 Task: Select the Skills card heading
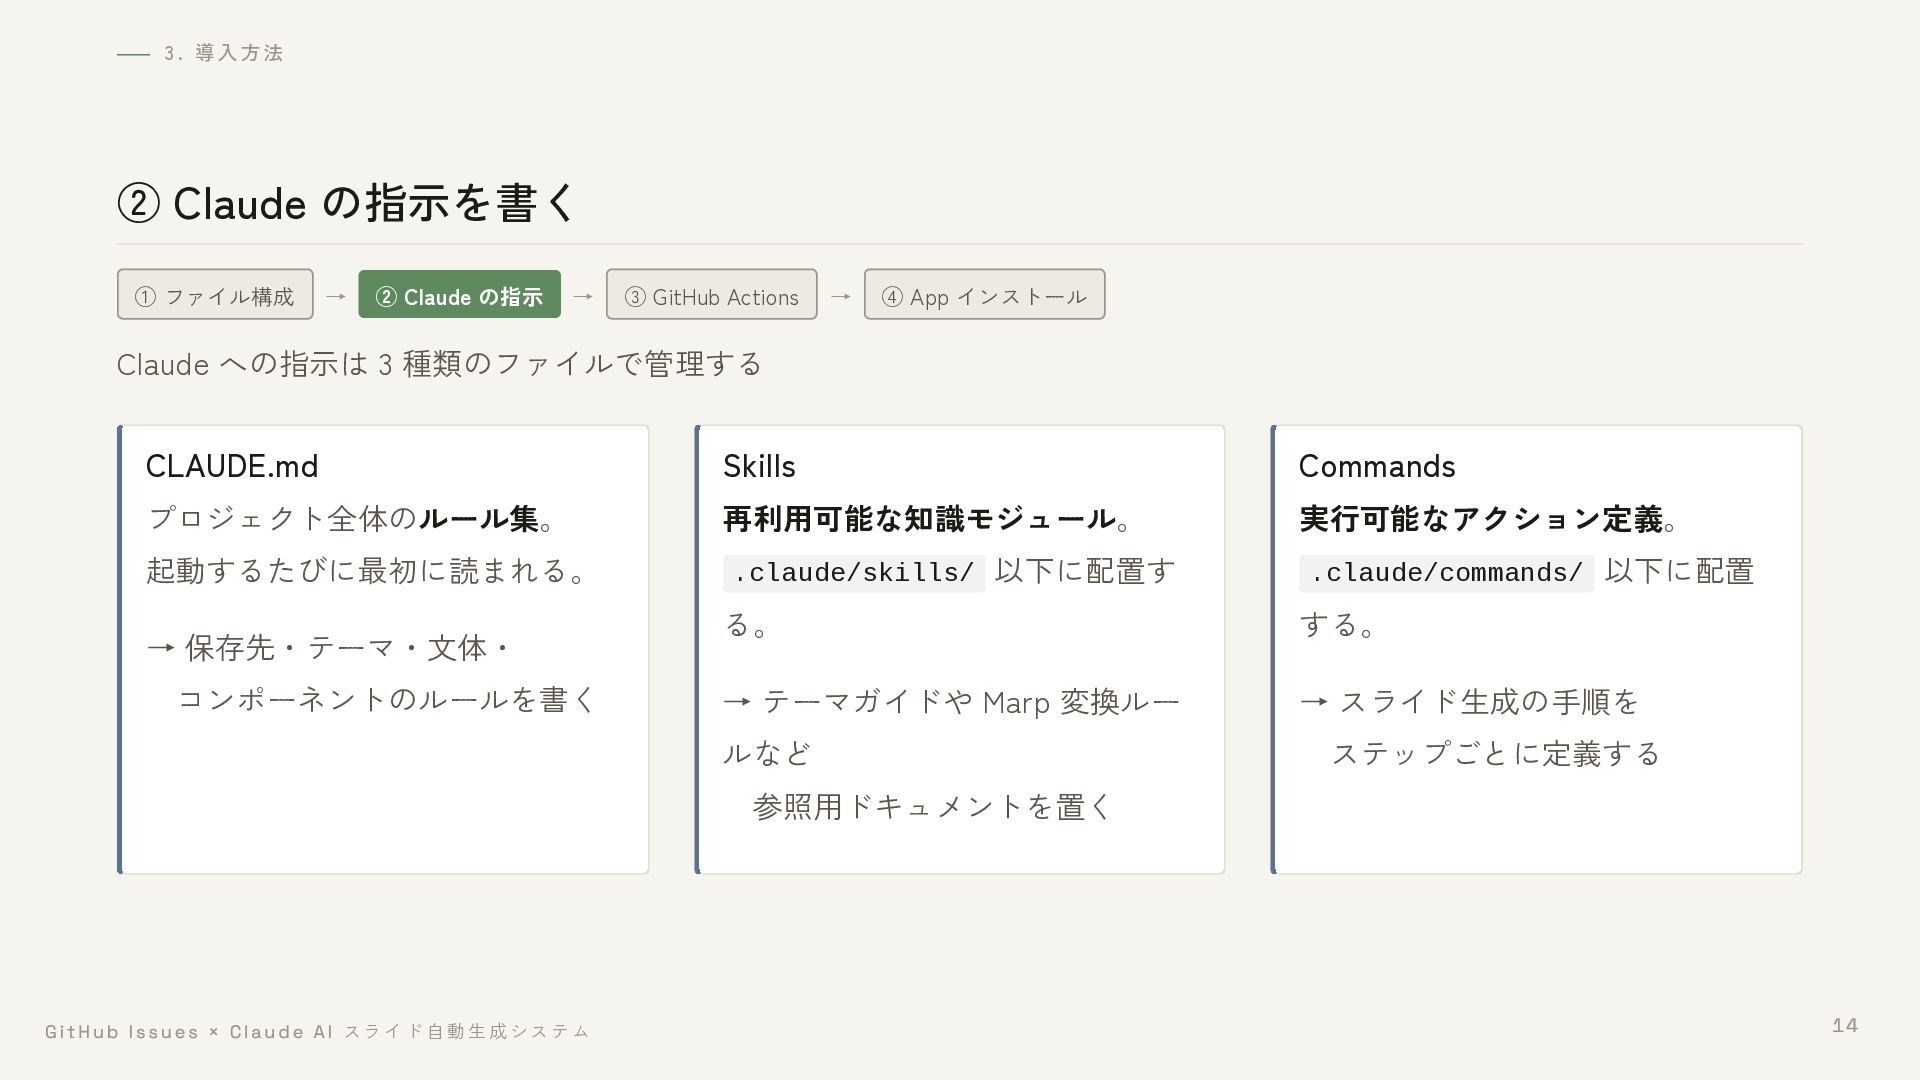tap(759, 466)
